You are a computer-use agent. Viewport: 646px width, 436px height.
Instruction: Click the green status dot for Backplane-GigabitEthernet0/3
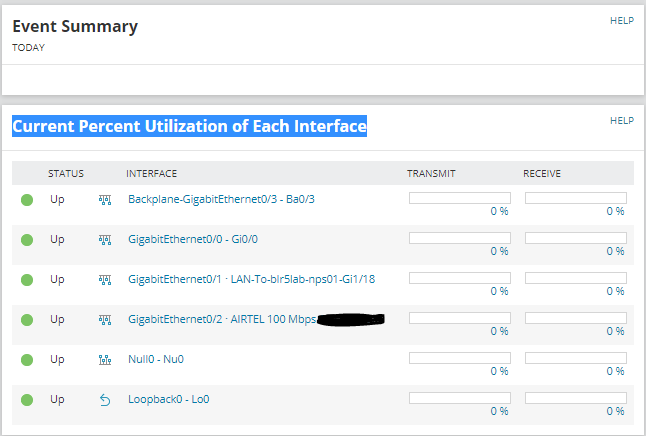[x=27, y=200]
